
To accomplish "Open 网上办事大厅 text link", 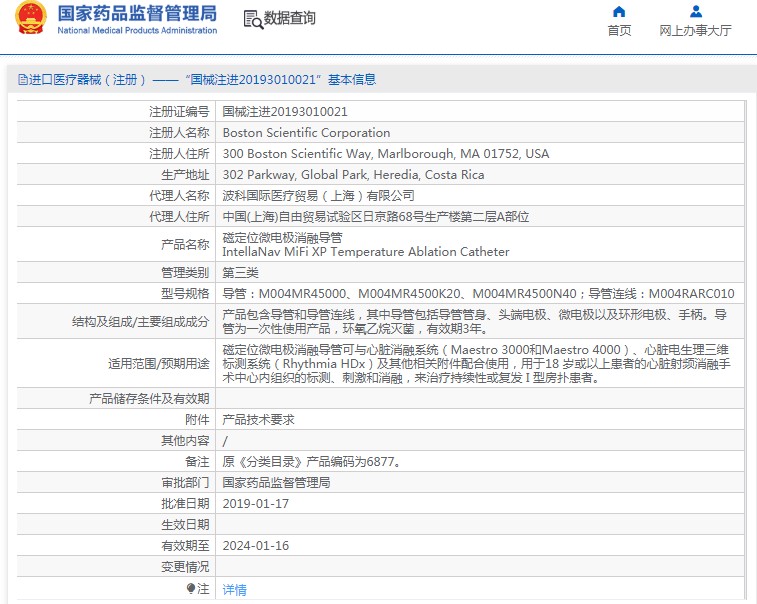I will [695, 30].
